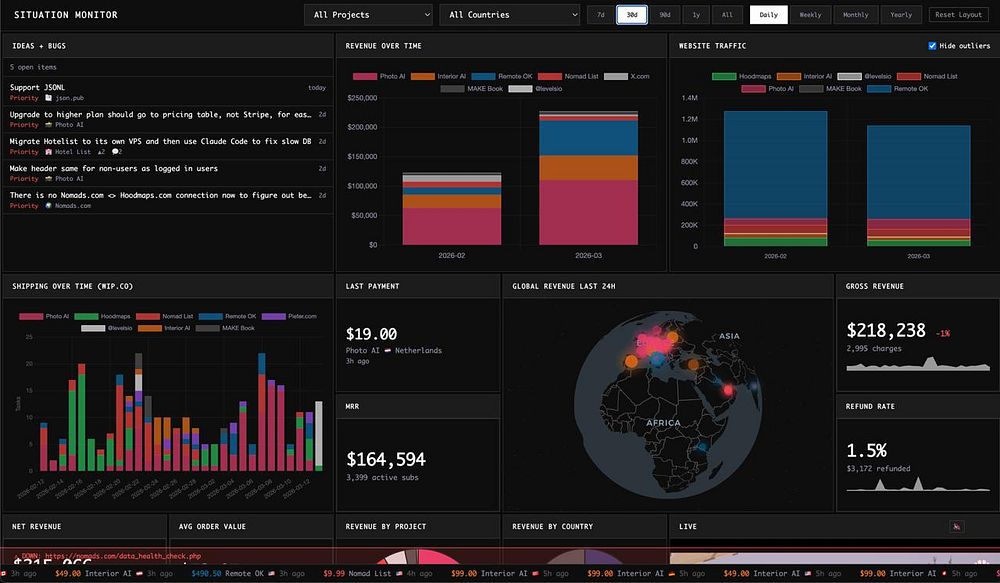Click the mute icon in Live panel header

(x=956, y=526)
